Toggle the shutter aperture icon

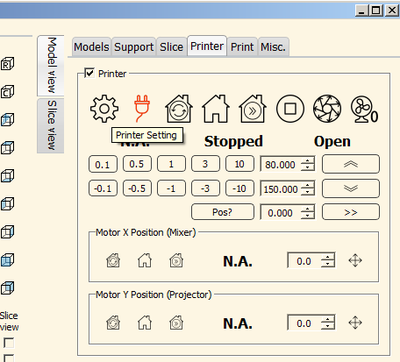(327, 109)
